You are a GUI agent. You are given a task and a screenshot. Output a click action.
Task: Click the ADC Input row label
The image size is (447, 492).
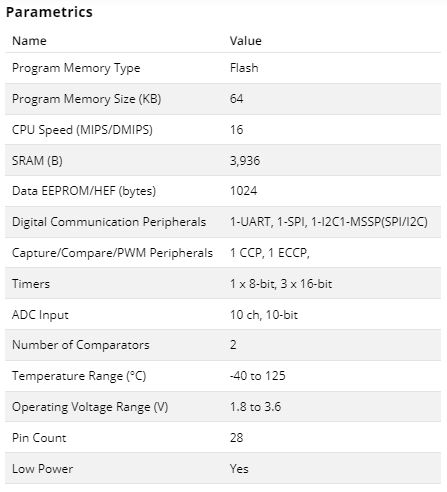(x=40, y=315)
